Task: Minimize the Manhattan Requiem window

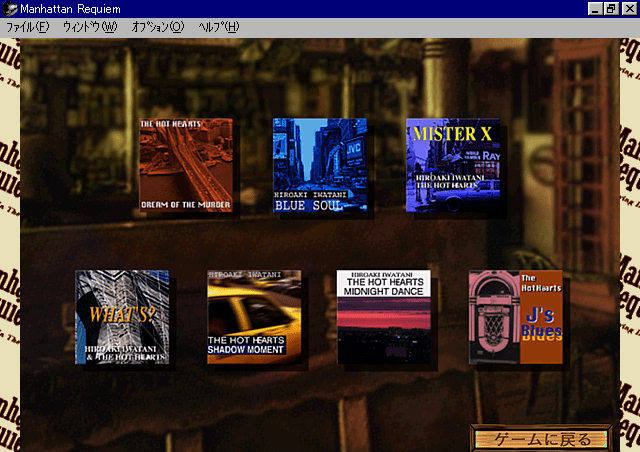Action: coord(596,8)
